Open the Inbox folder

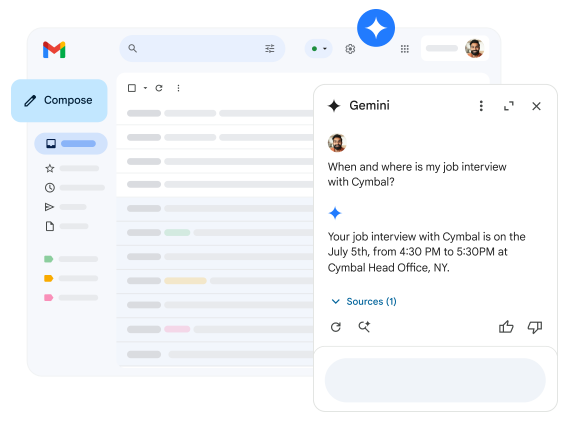(71, 144)
